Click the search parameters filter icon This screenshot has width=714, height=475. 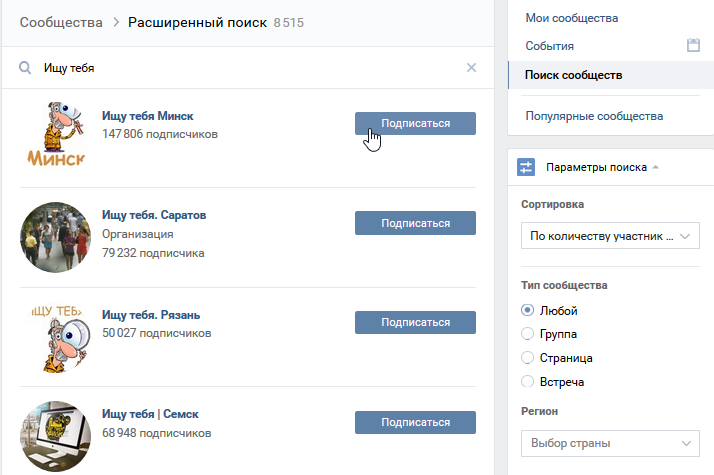pos(526,167)
